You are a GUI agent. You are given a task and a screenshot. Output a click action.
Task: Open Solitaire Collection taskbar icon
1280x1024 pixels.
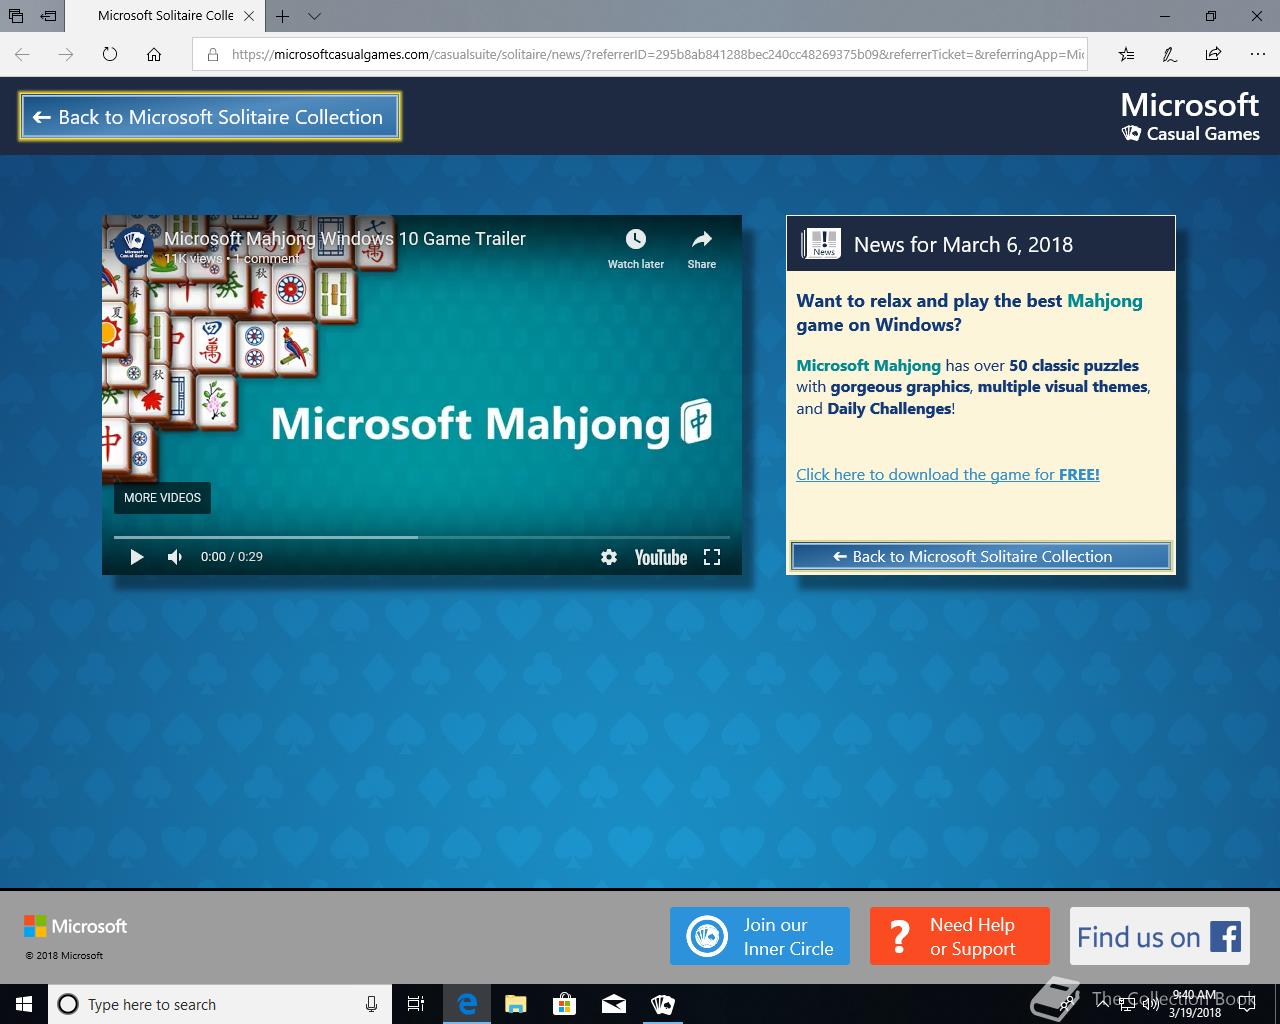coord(662,1004)
